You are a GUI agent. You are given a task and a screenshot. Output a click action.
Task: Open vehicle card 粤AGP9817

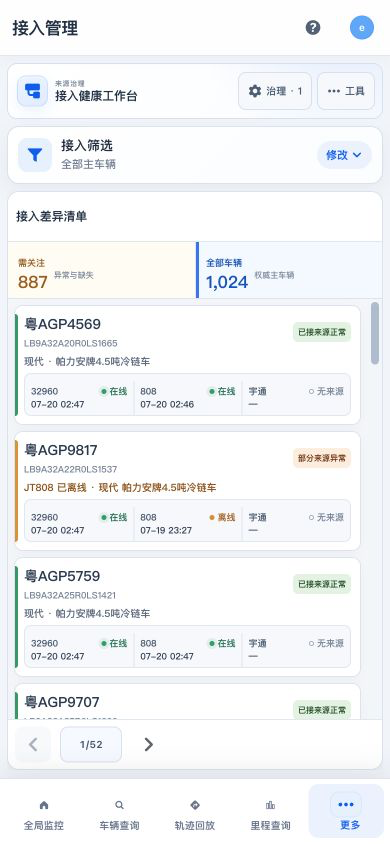click(187, 491)
